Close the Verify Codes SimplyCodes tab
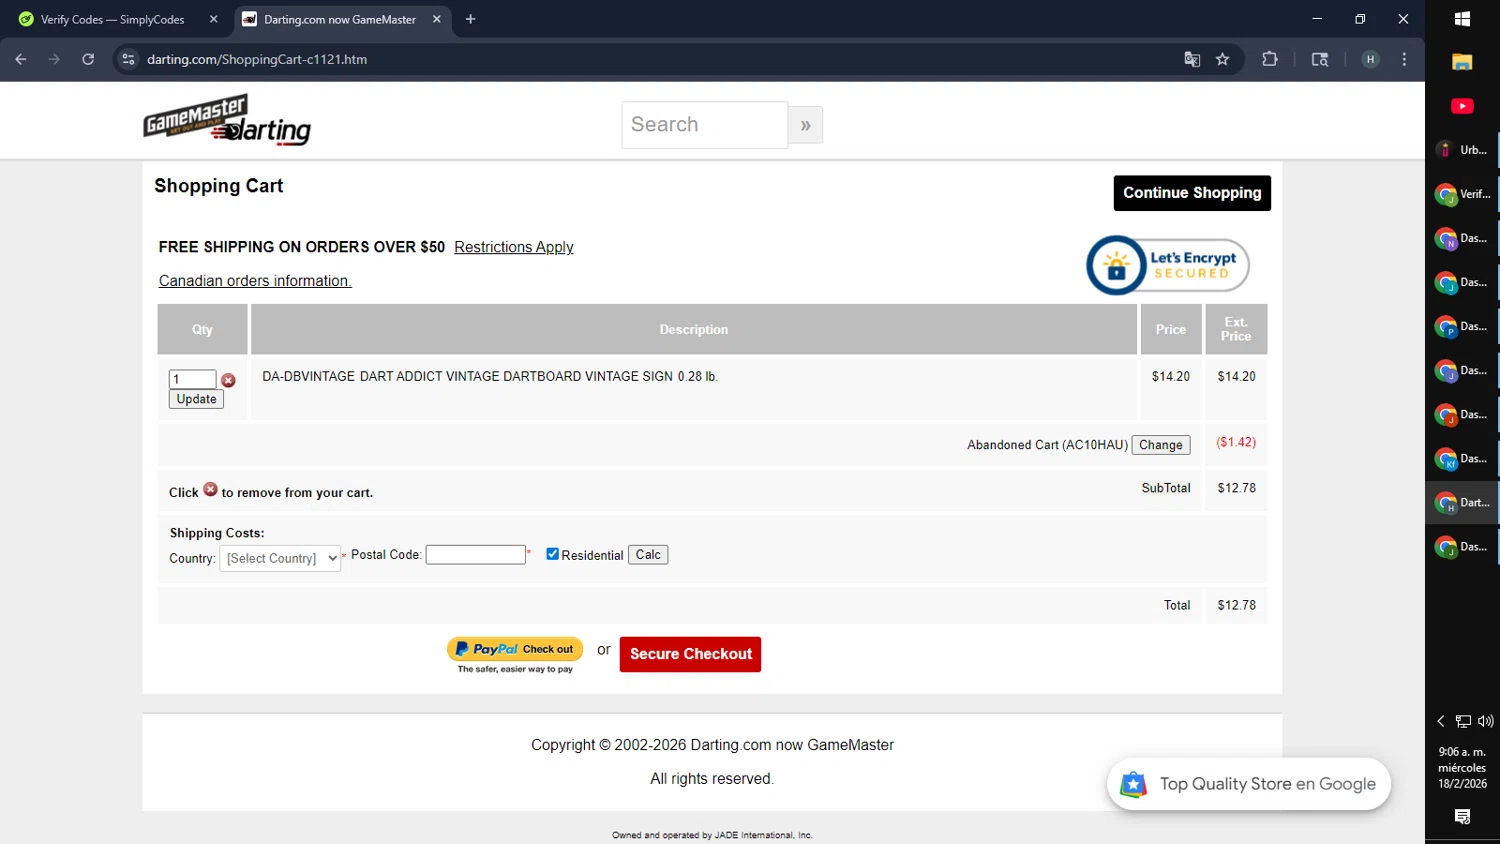Viewport: 1500px width, 844px height. click(213, 19)
